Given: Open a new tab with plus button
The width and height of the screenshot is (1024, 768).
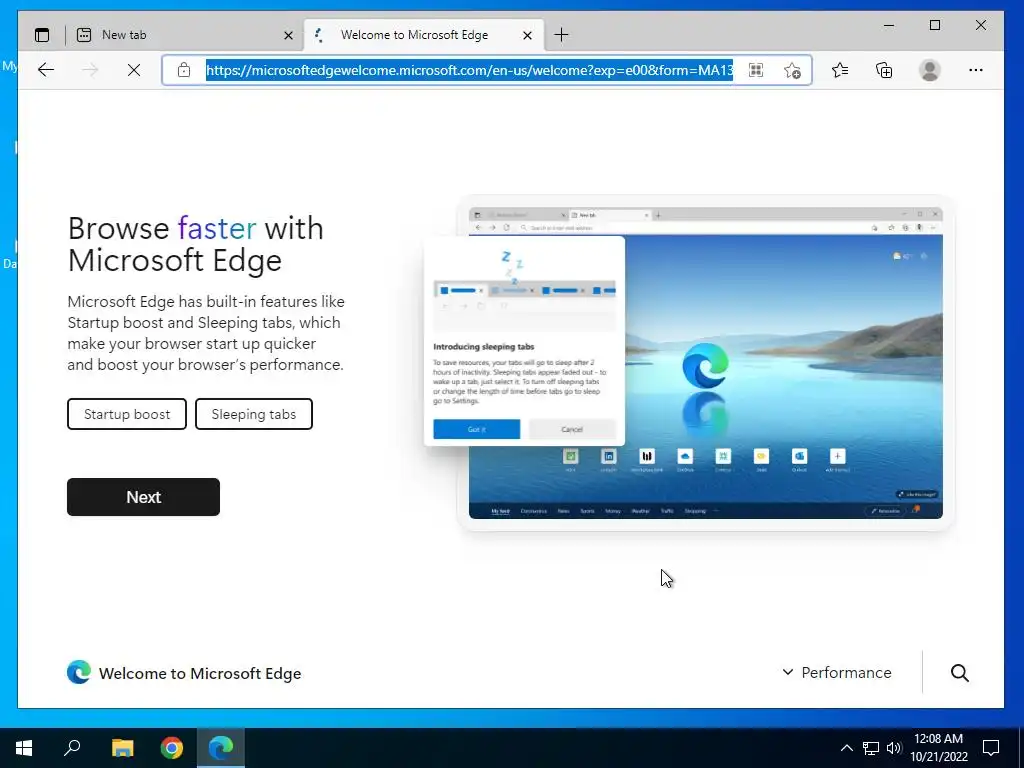Looking at the screenshot, I should tap(561, 35).
